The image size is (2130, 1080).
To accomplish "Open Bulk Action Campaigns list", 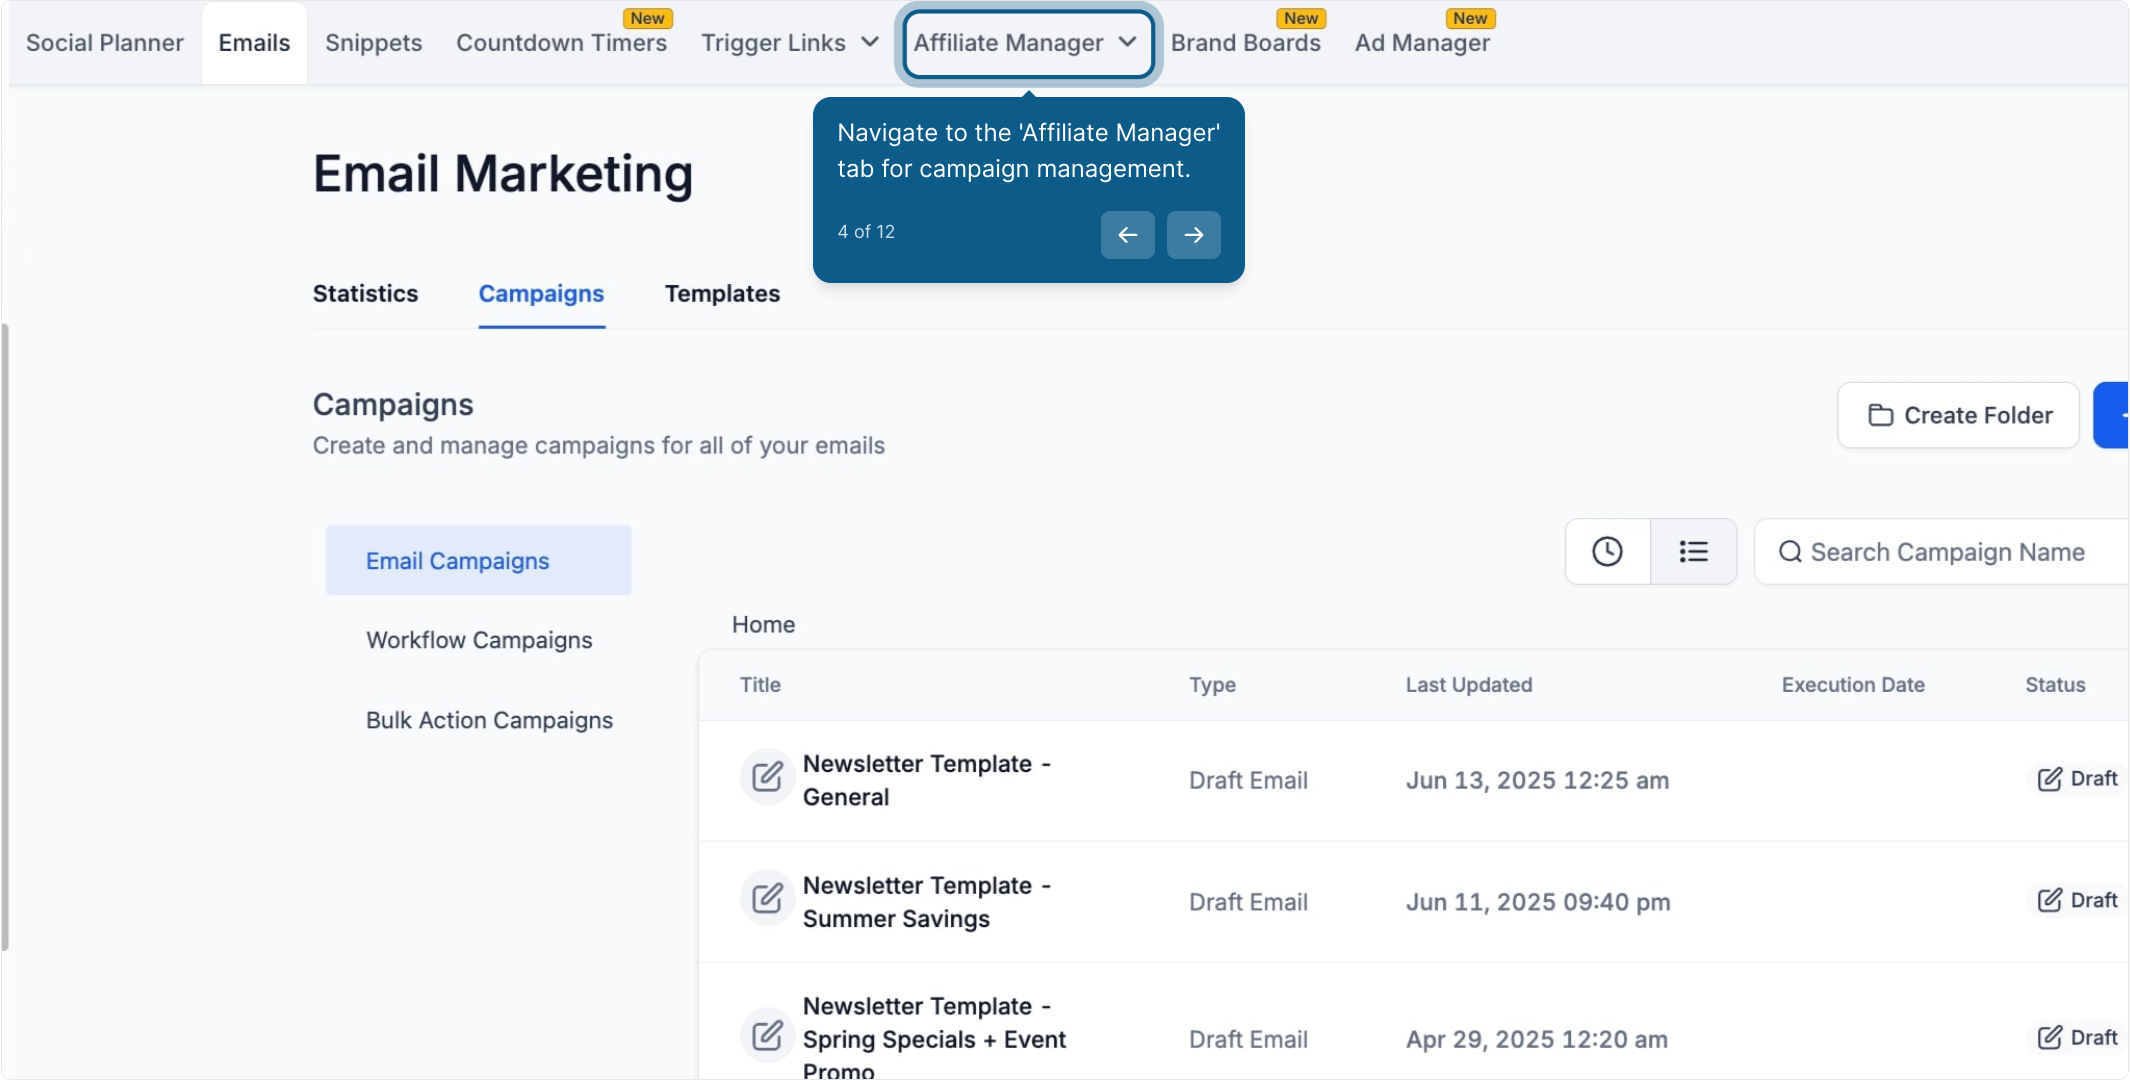I will 489,720.
